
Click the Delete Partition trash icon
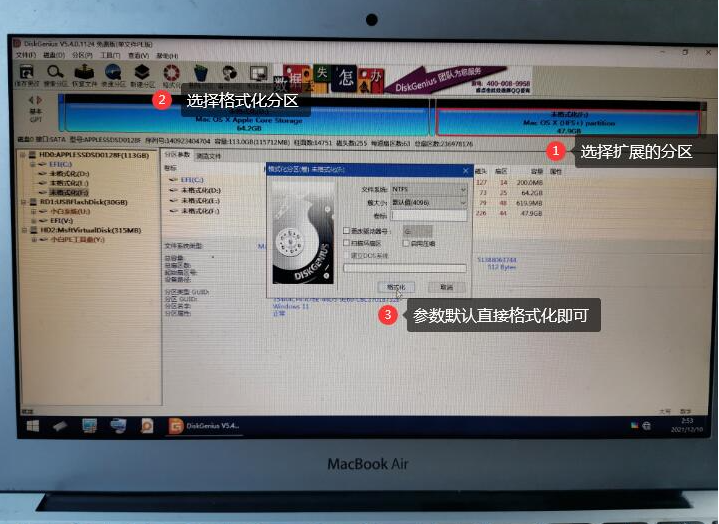pyautogui.click(x=200, y=74)
